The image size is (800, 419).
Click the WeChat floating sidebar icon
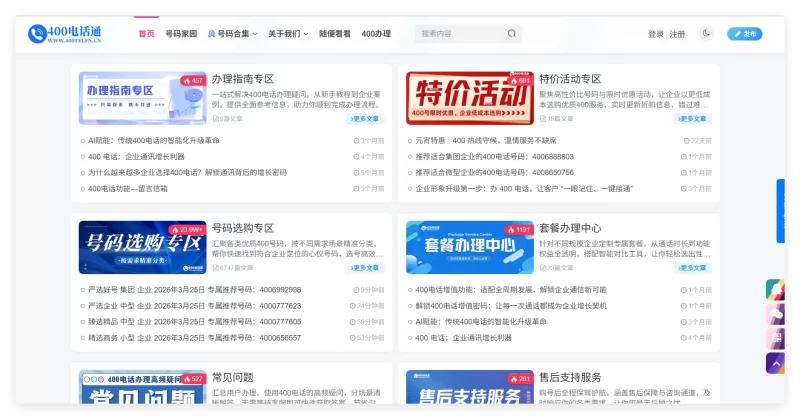tap(775, 314)
